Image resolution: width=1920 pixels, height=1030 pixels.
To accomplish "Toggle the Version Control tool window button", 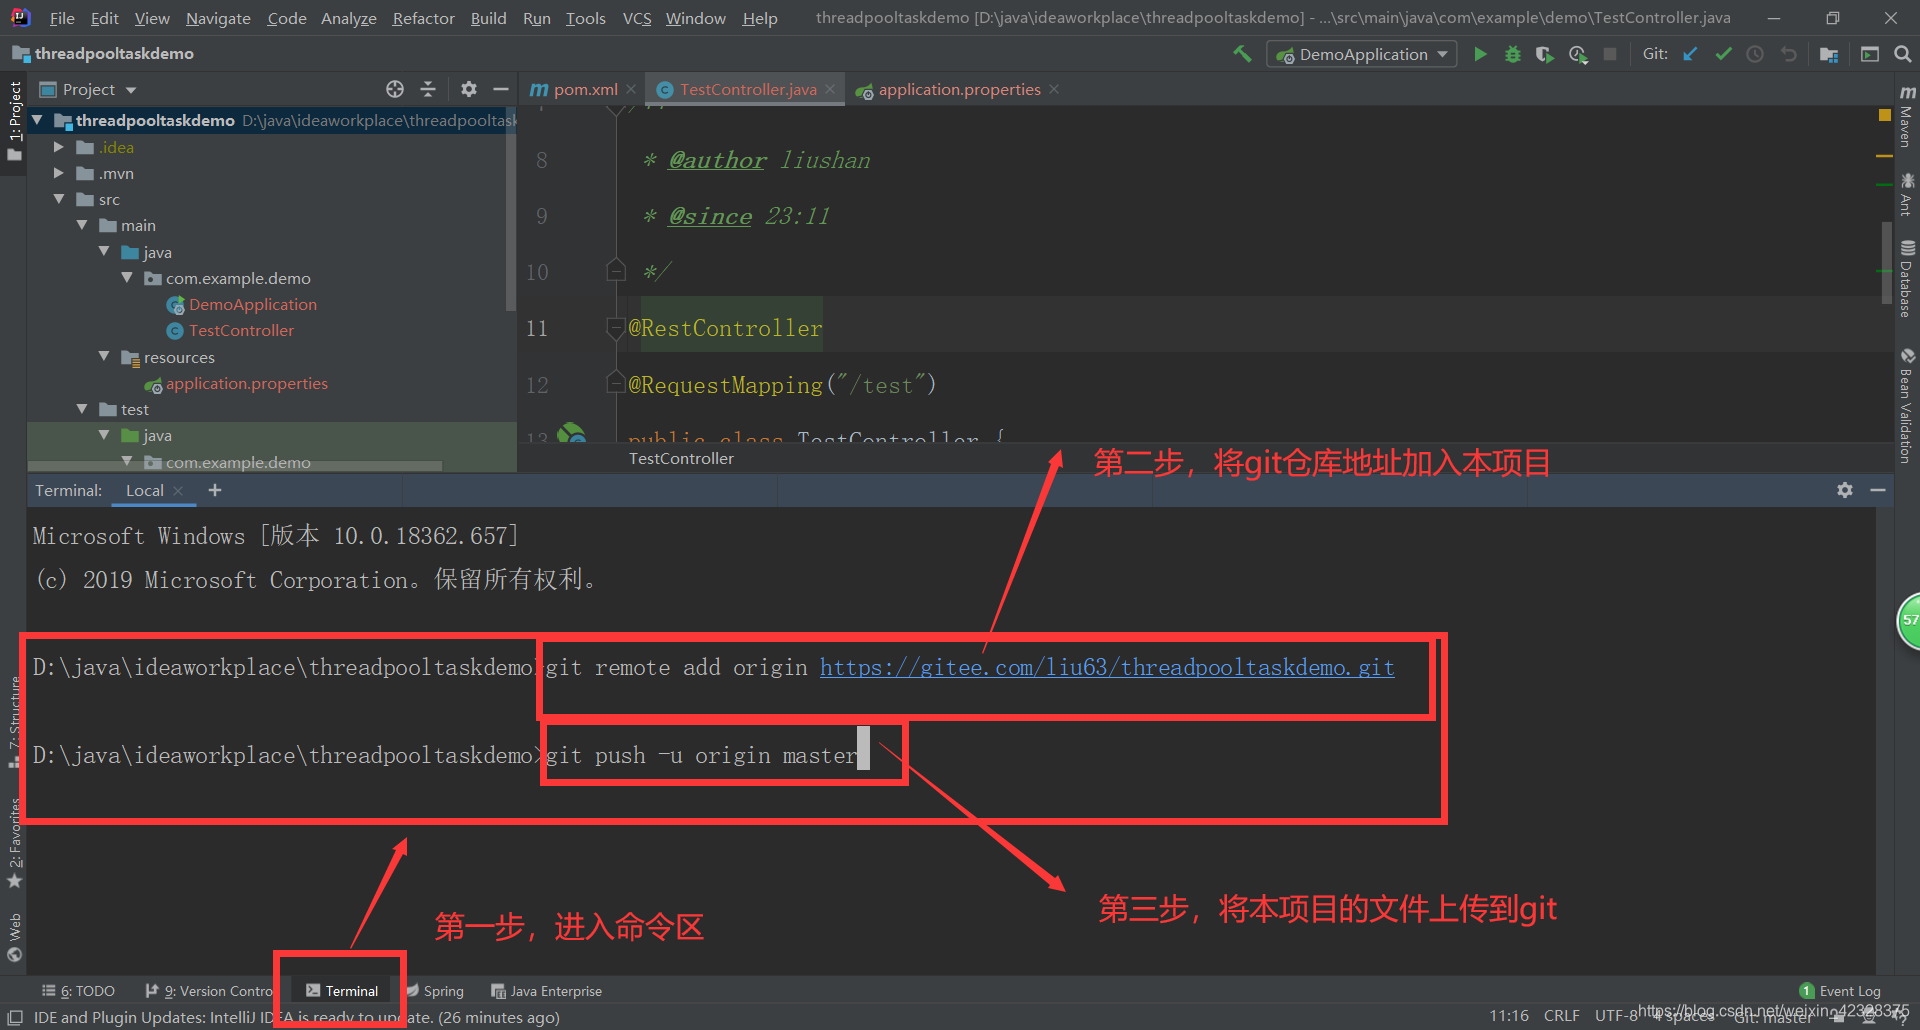I will tap(209, 991).
